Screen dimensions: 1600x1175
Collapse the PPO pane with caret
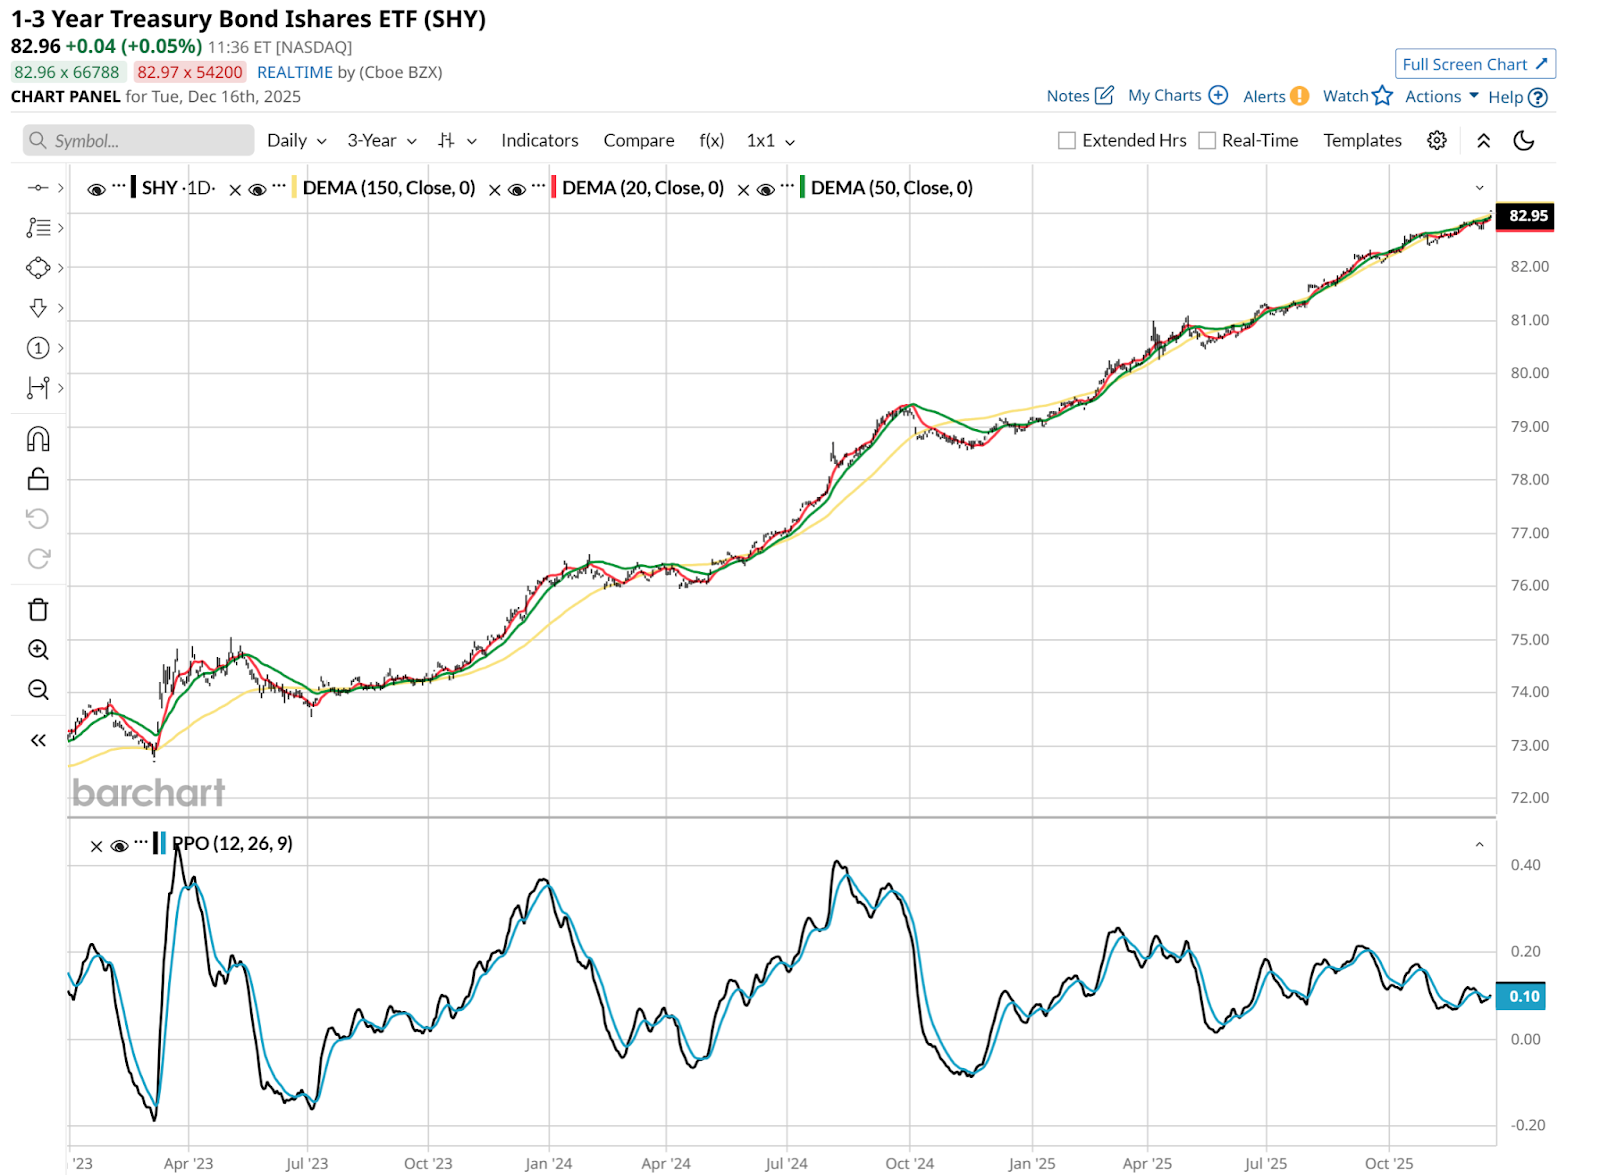pyautogui.click(x=1480, y=845)
